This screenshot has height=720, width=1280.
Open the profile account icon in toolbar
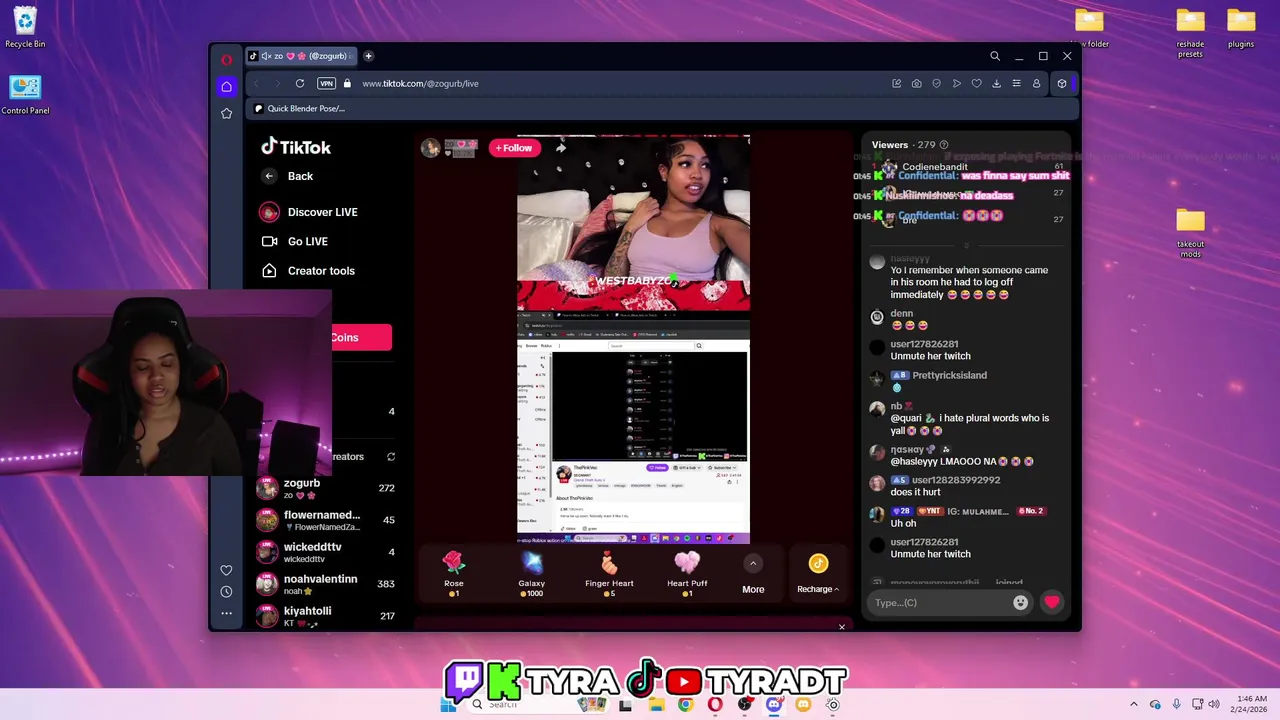click(x=1037, y=83)
